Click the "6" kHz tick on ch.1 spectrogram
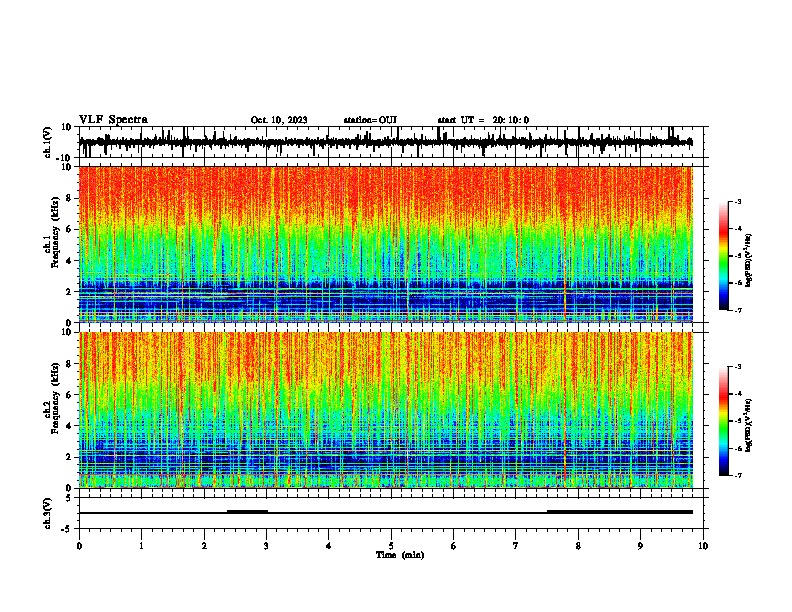This screenshot has width=792, height=612. pos(69,230)
